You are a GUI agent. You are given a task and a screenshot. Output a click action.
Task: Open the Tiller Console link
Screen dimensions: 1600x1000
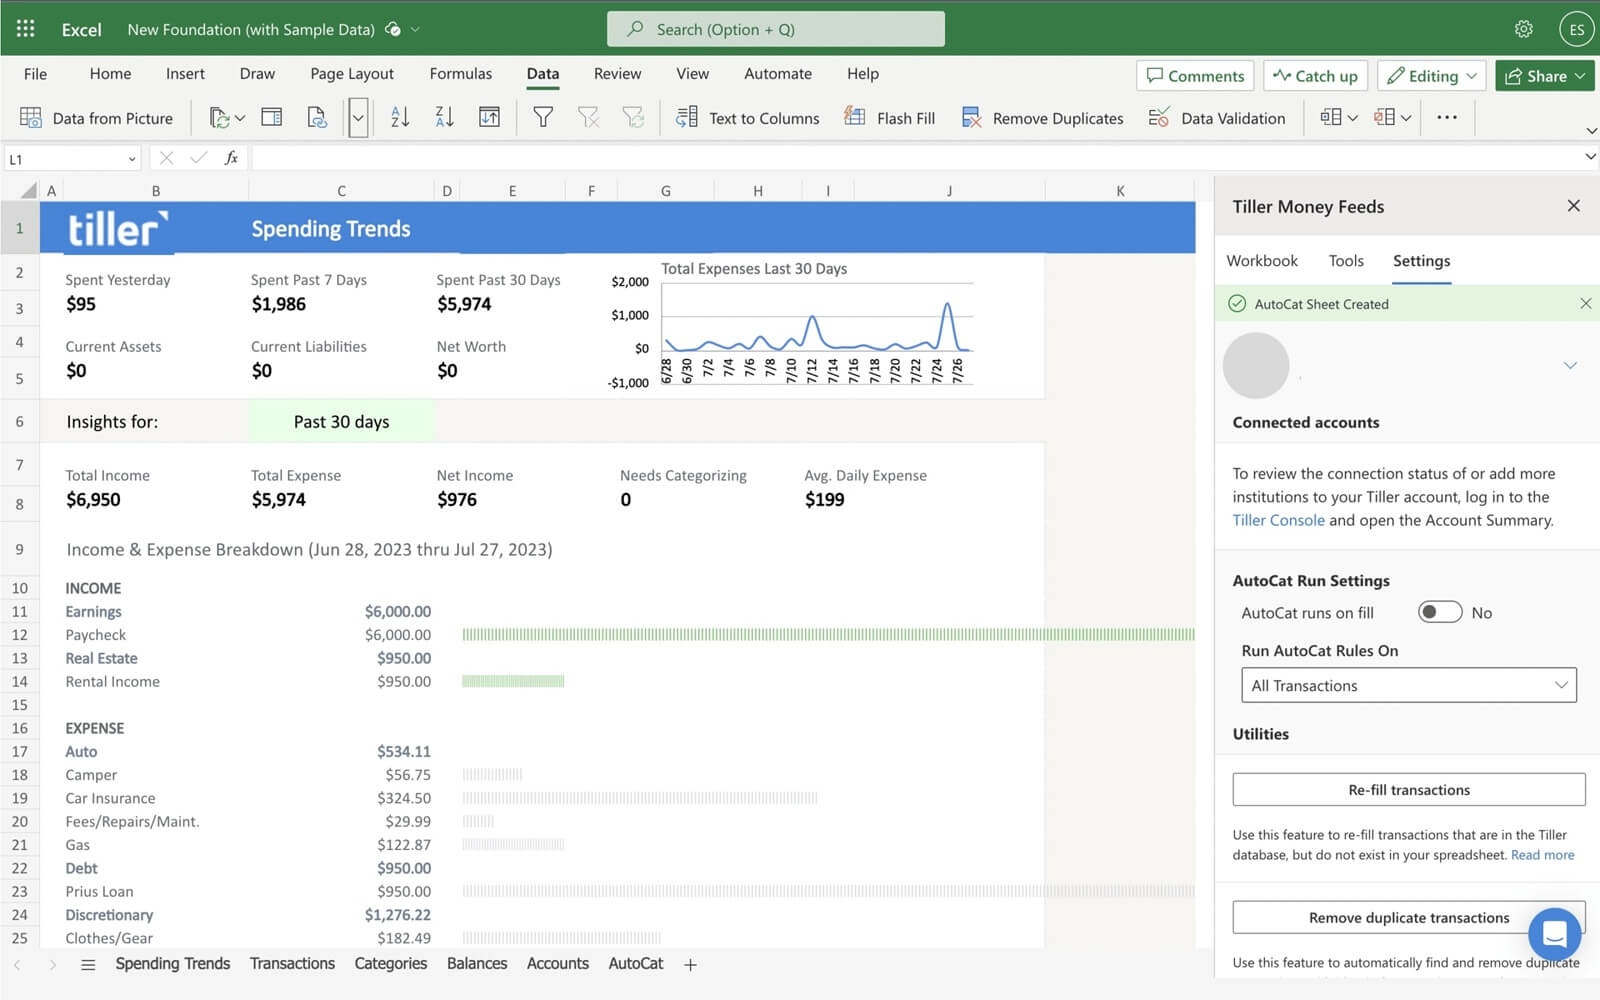[1278, 520]
